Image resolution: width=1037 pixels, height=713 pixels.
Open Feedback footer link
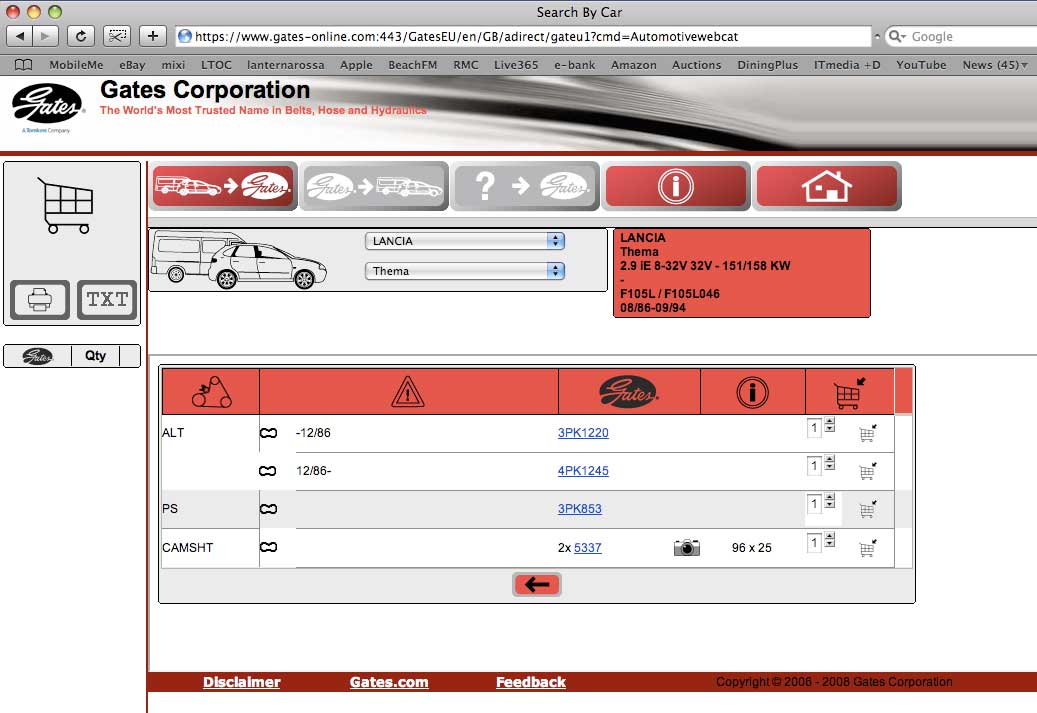pos(531,682)
